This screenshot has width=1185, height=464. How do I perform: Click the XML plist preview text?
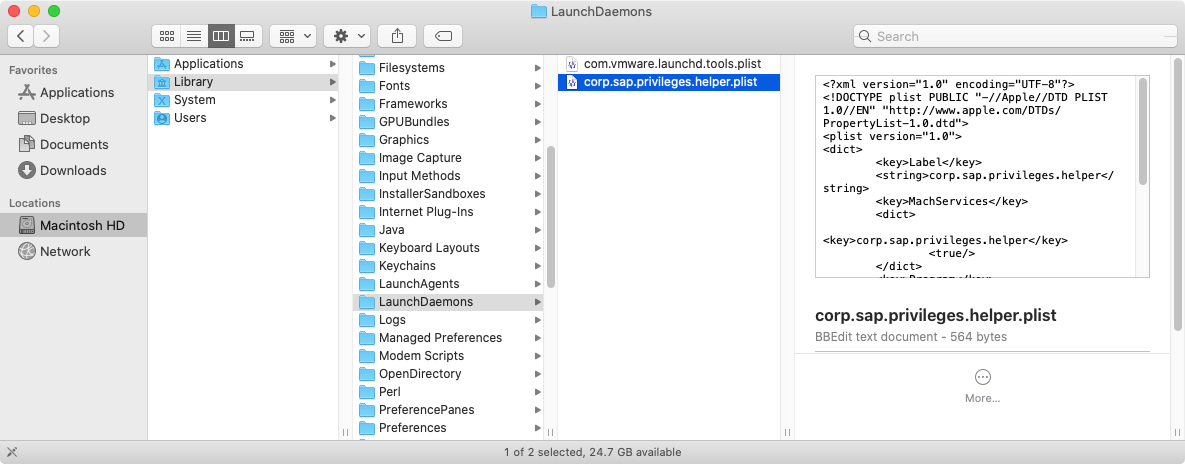point(976,178)
